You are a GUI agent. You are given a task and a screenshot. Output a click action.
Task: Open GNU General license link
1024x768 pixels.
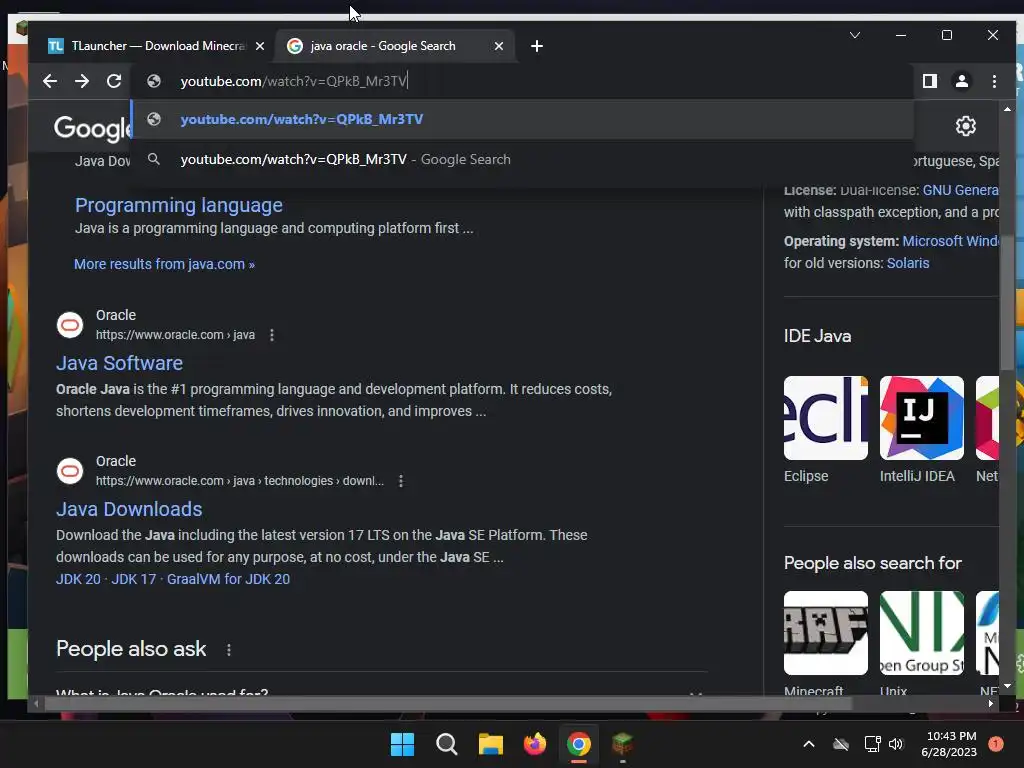(960, 190)
